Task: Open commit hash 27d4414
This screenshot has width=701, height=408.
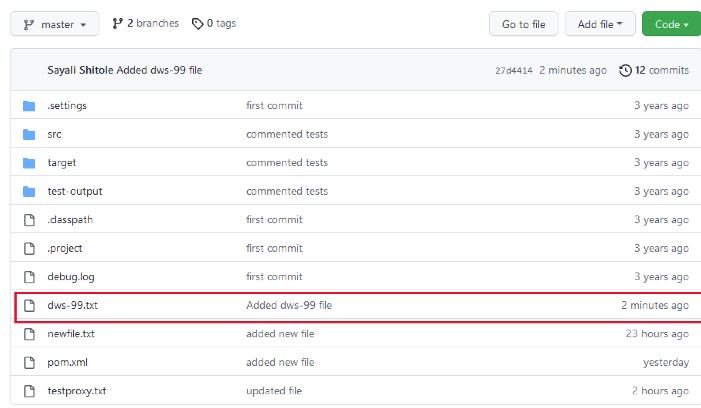Action: point(514,71)
